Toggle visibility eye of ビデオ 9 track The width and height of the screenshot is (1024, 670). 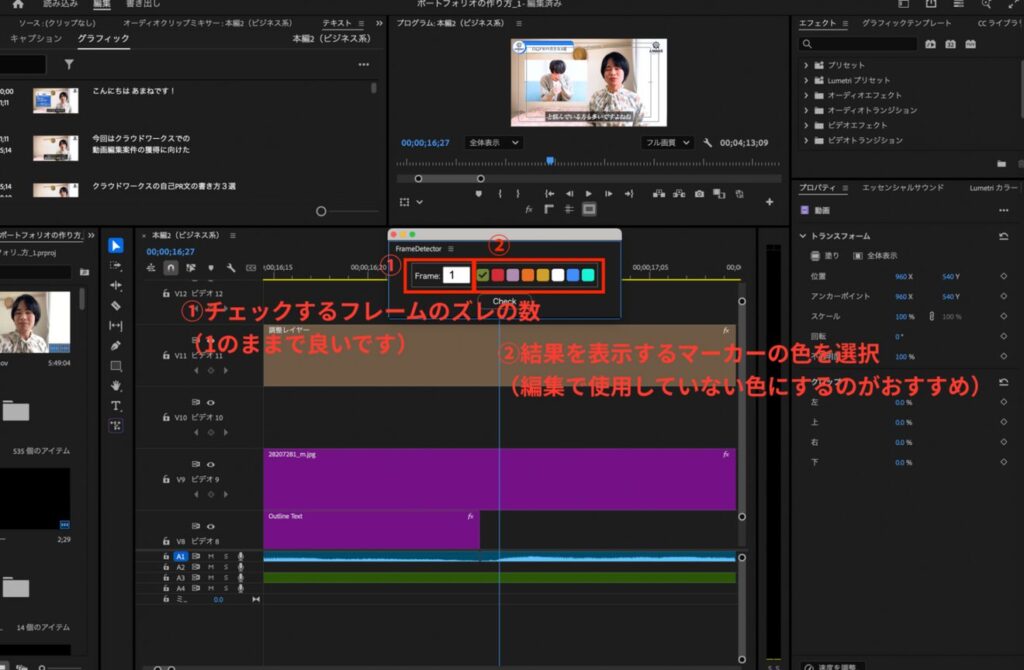[211, 464]
